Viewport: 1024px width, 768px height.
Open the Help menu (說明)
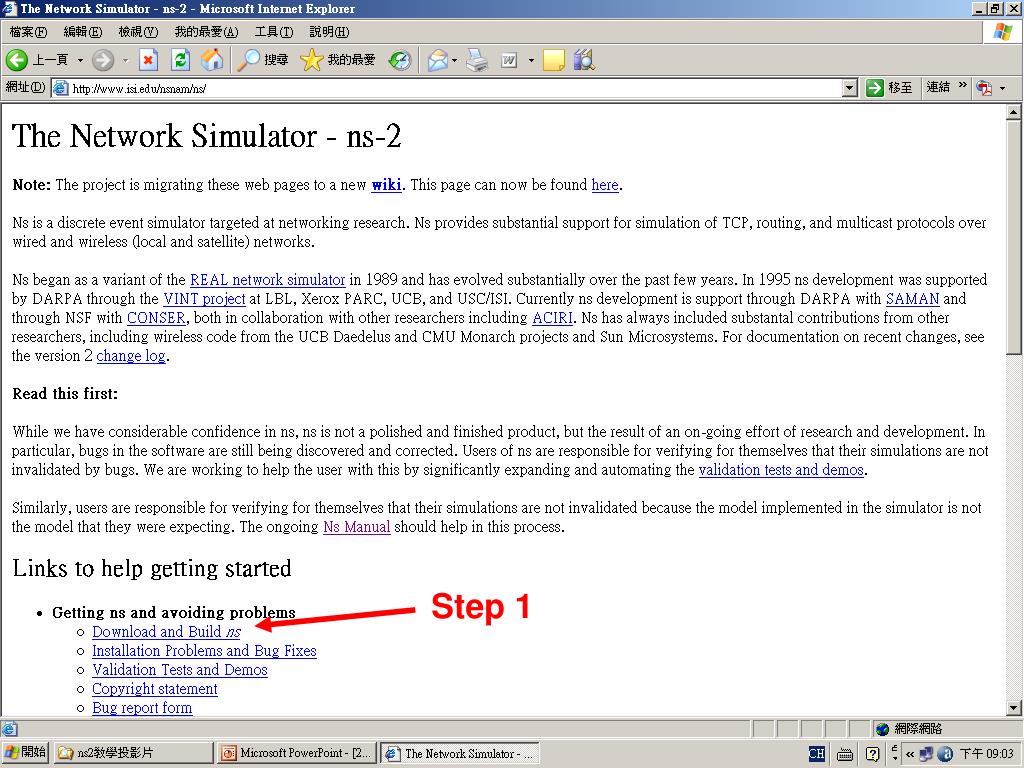[328, 32]
